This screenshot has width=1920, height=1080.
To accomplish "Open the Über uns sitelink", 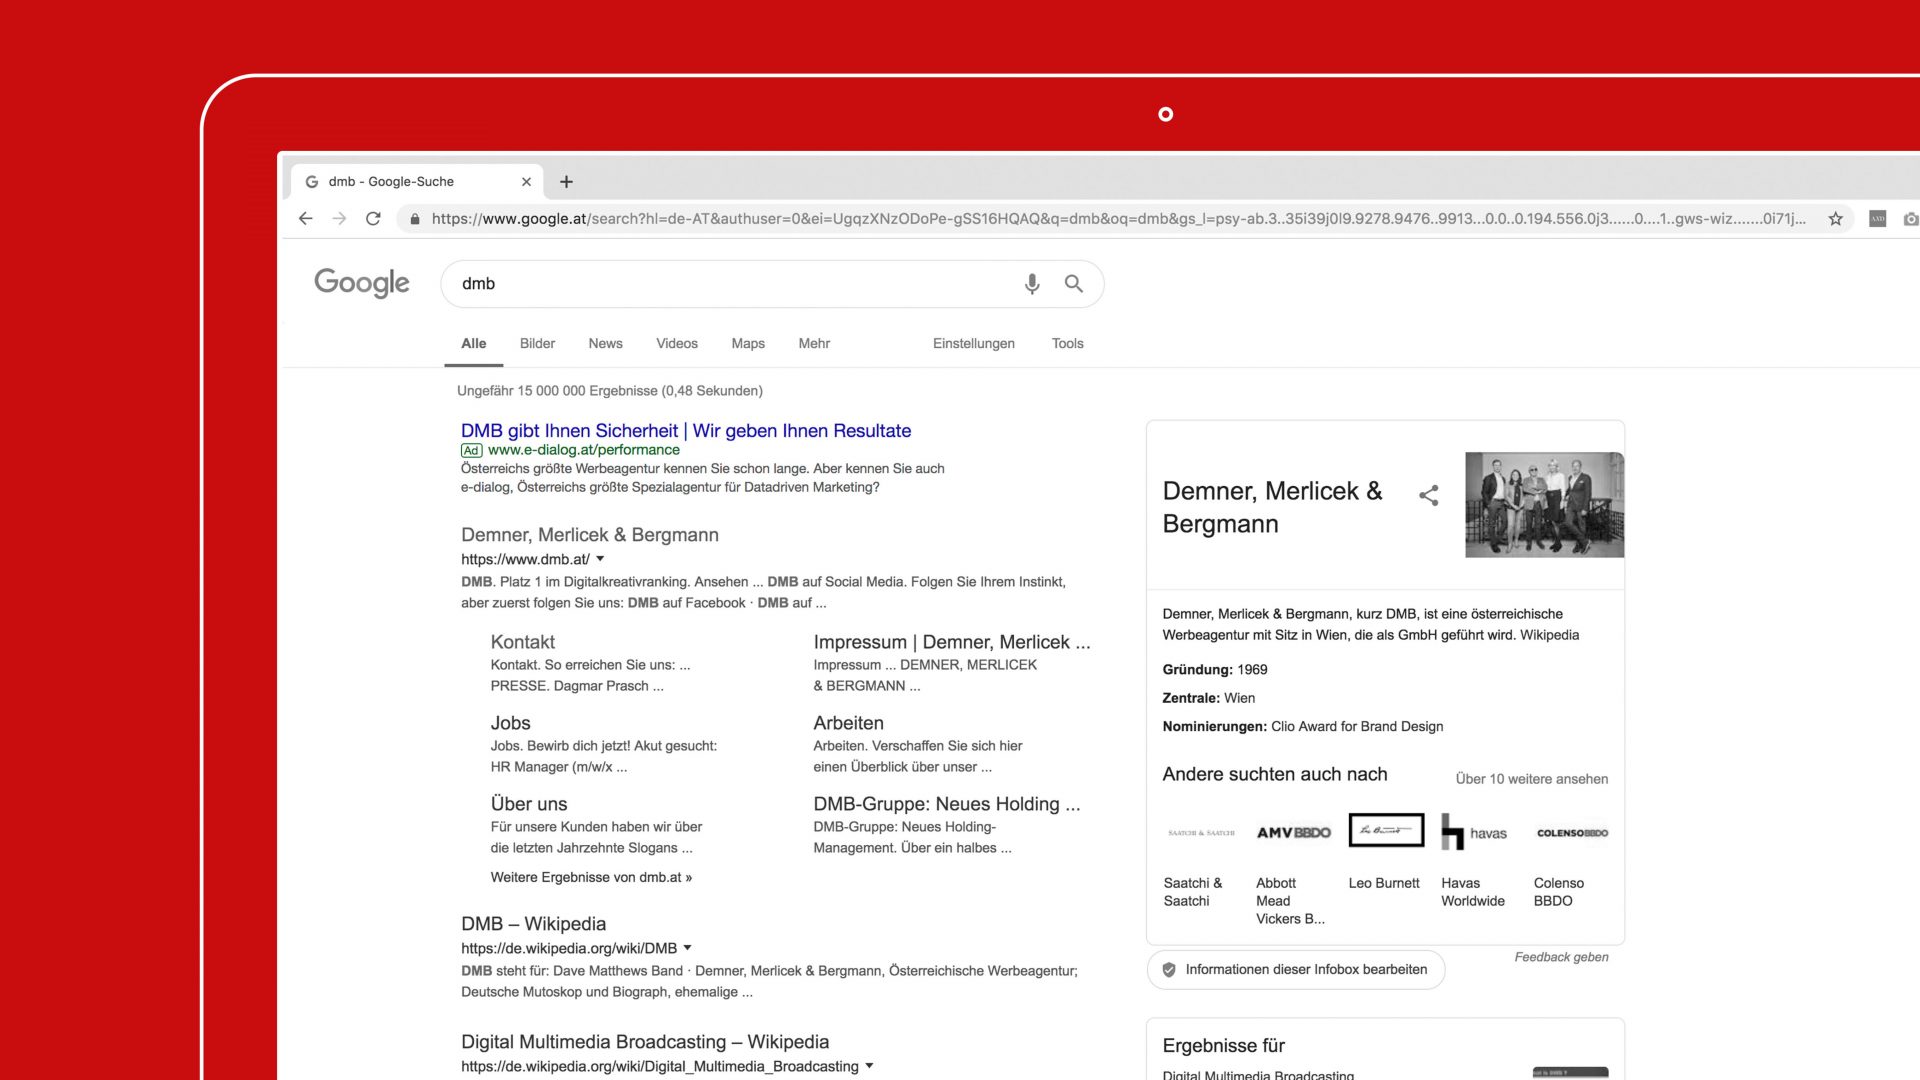I will pyautogui.click(x=529, y=804).
